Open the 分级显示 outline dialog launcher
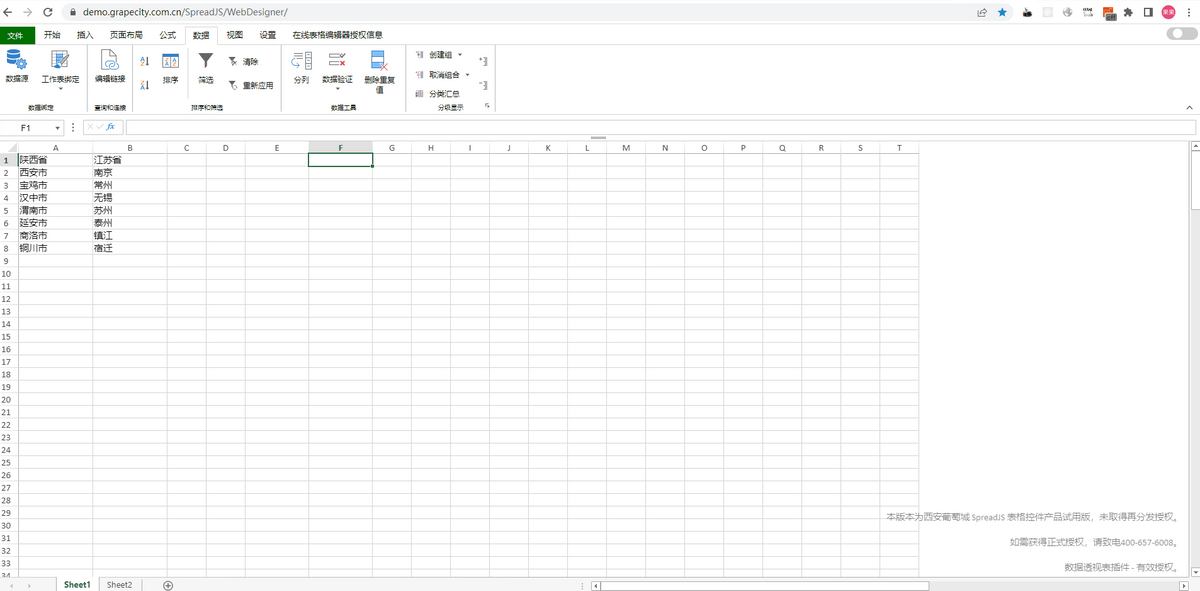 tap(487, 106)
